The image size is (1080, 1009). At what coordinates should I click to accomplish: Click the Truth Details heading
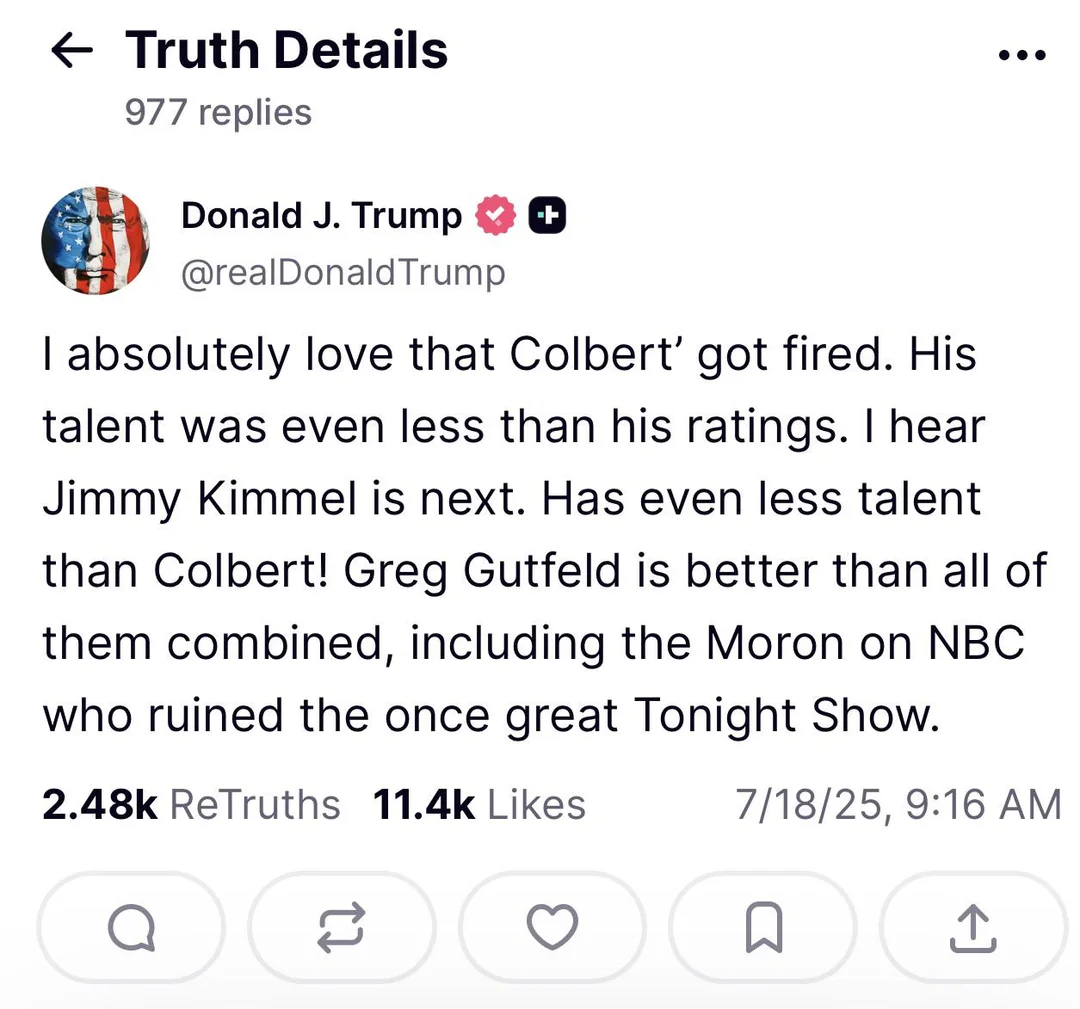(x=287, y=51)
